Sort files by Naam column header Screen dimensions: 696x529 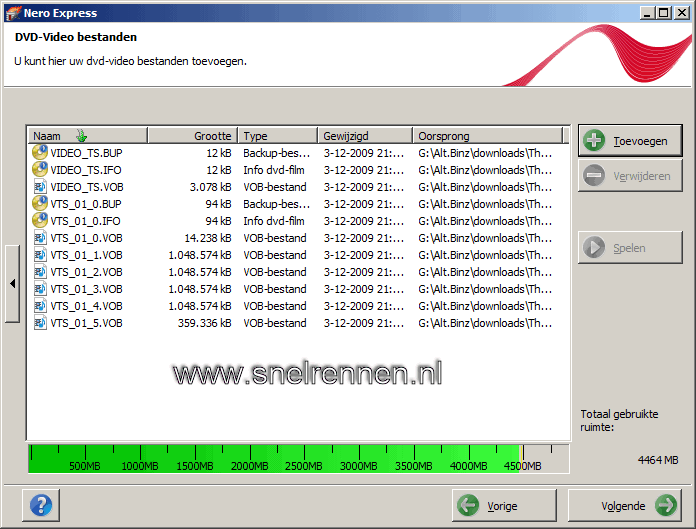click(x=88, y=135)
